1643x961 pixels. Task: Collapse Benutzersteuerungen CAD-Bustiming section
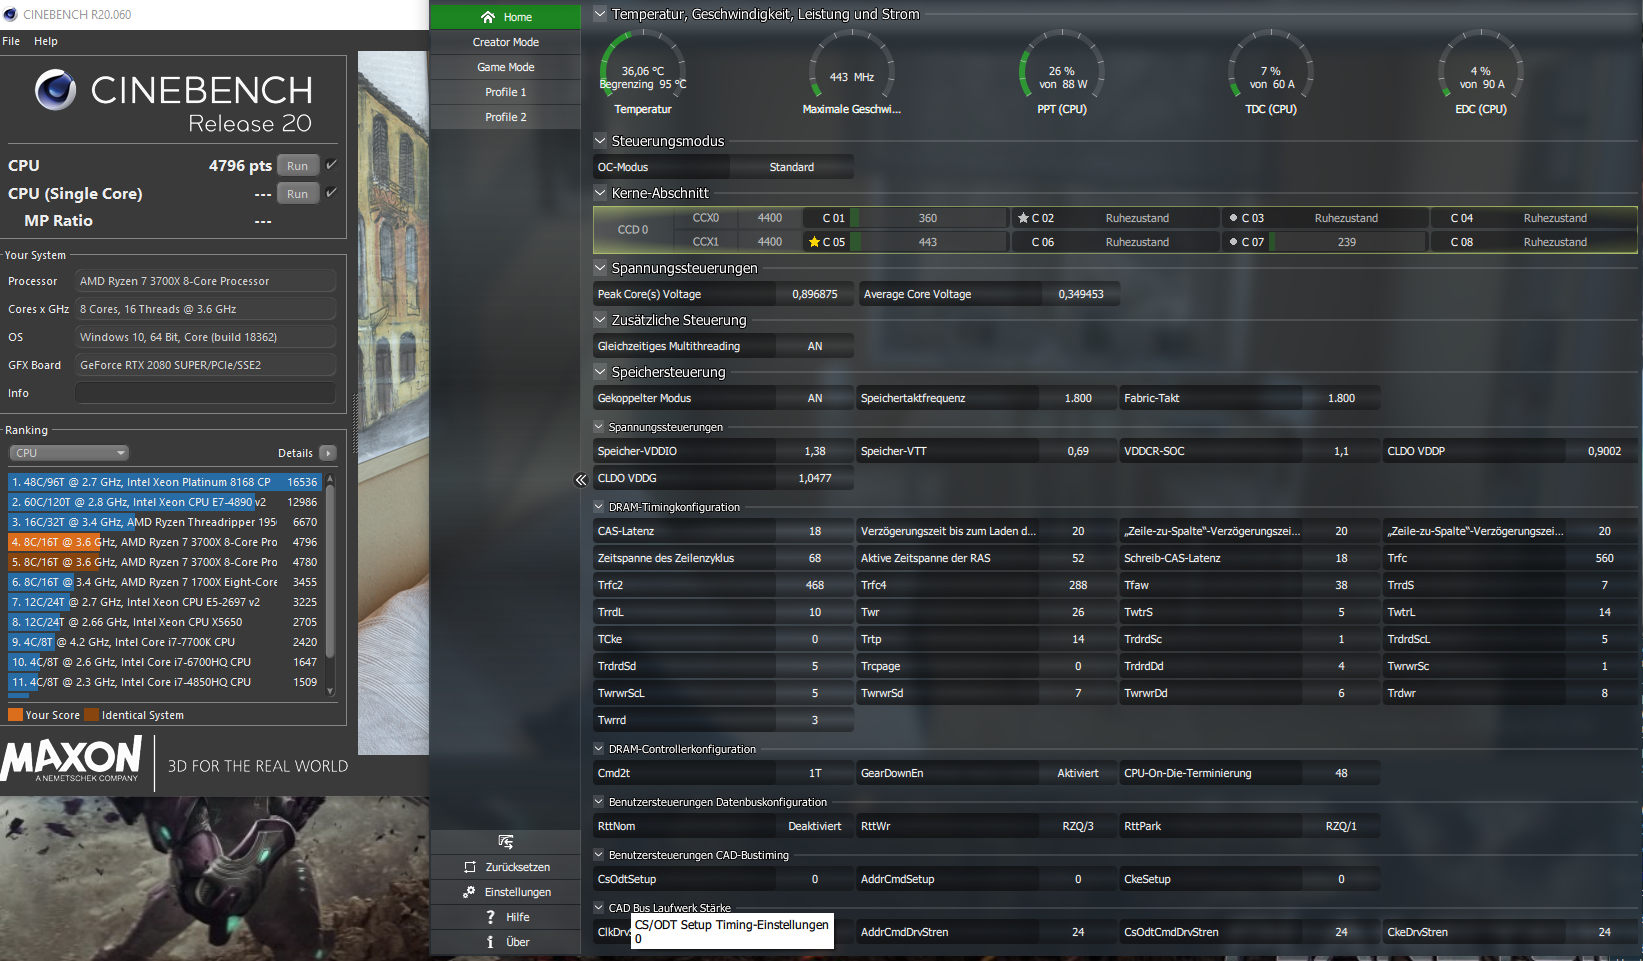599,855
